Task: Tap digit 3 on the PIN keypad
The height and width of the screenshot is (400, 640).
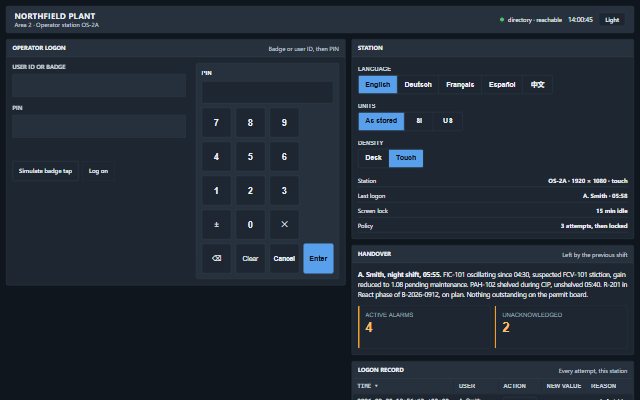Action: click(x=284, y=191)
